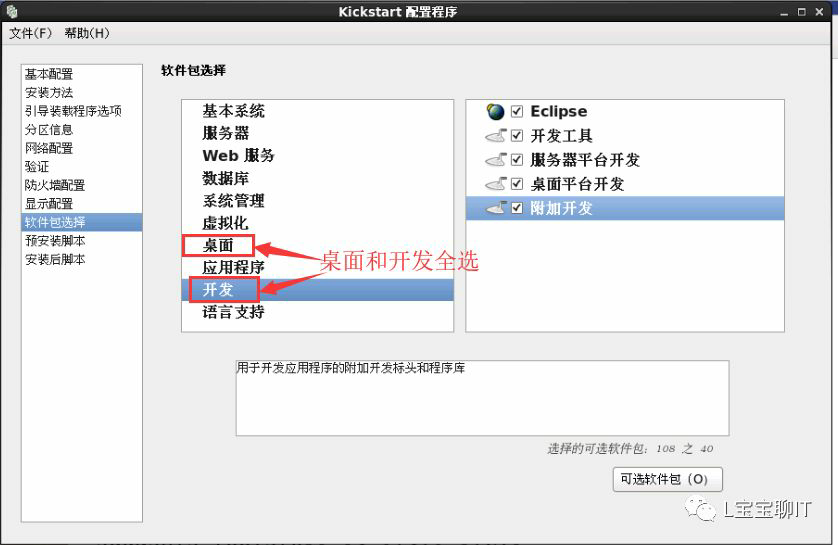
Task: Disable the 服务器平台开发 checkbox
Action: point(517,159)
